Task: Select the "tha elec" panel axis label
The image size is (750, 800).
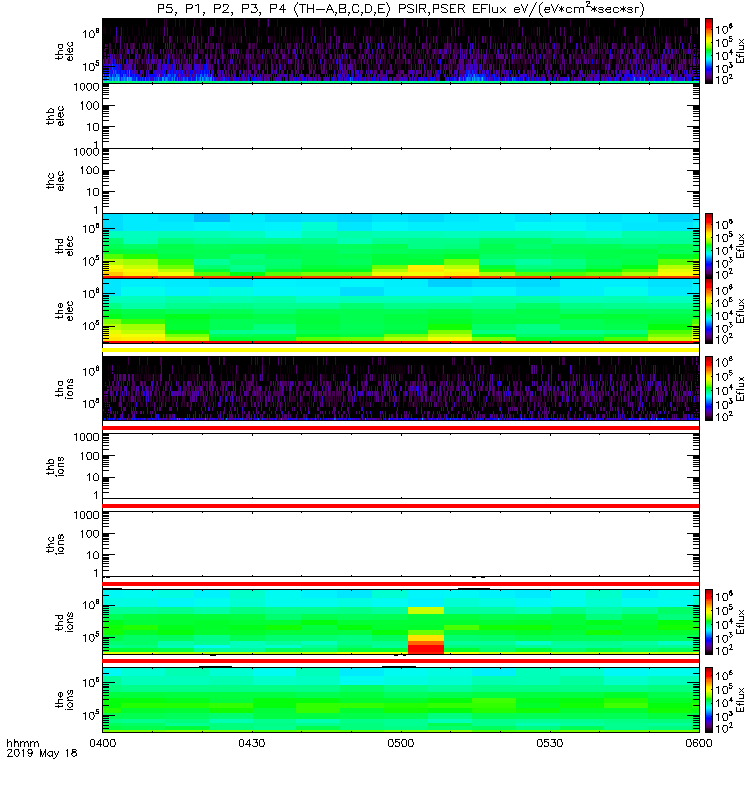Action: [64, 51]
